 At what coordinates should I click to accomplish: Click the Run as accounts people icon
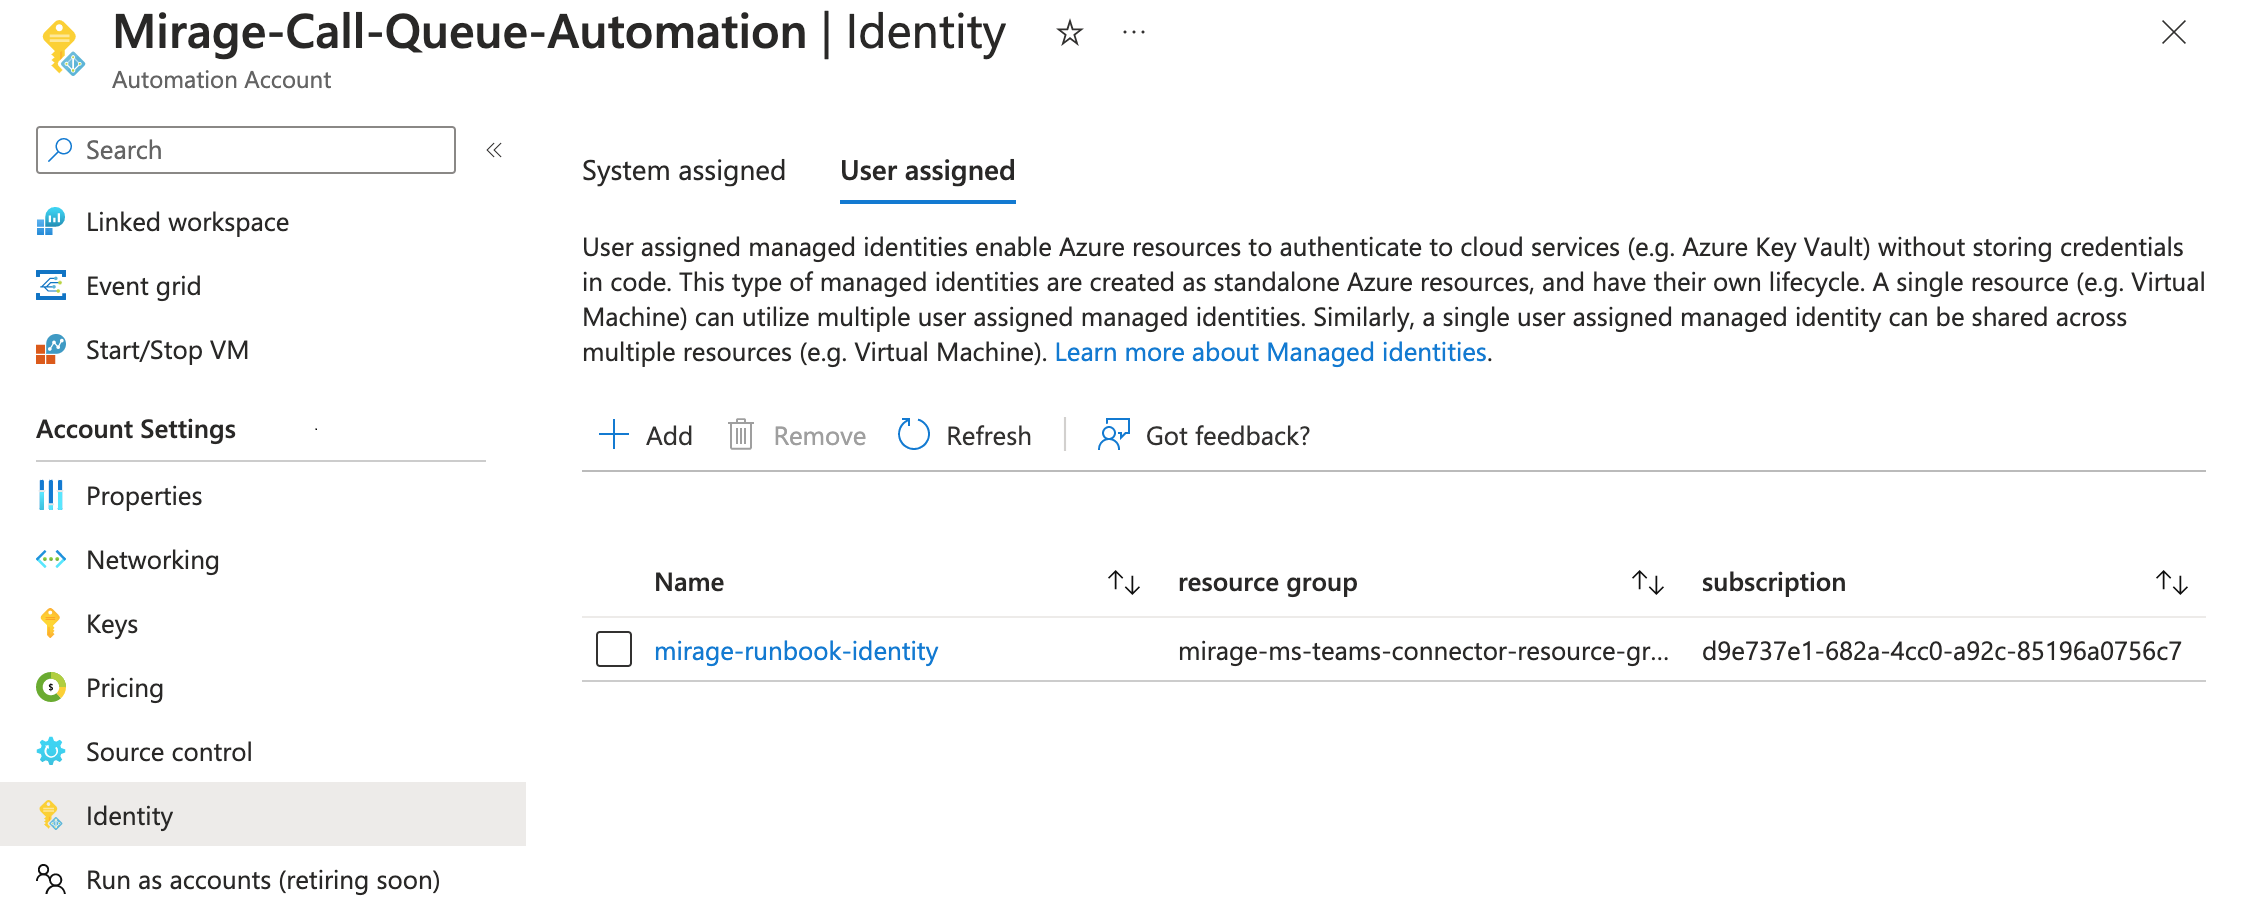(x=51, y=879)
